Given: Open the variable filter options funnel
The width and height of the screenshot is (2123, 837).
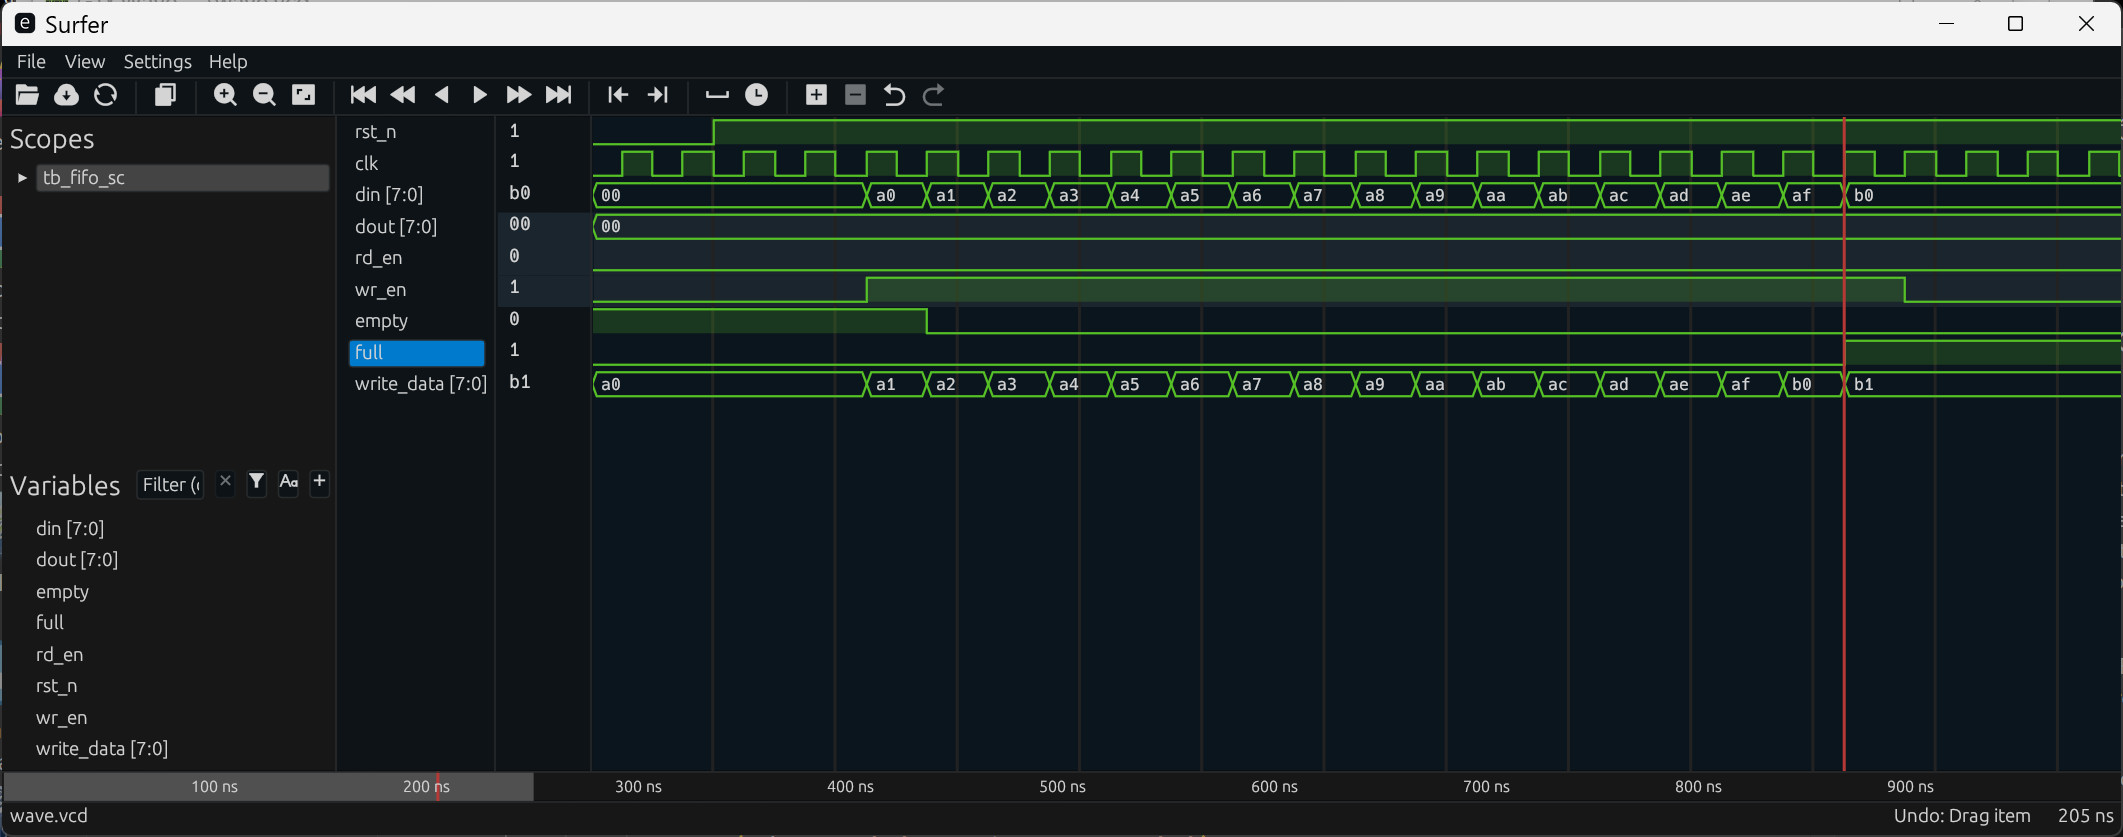Looking at the screenshot, I should (257, 483).
